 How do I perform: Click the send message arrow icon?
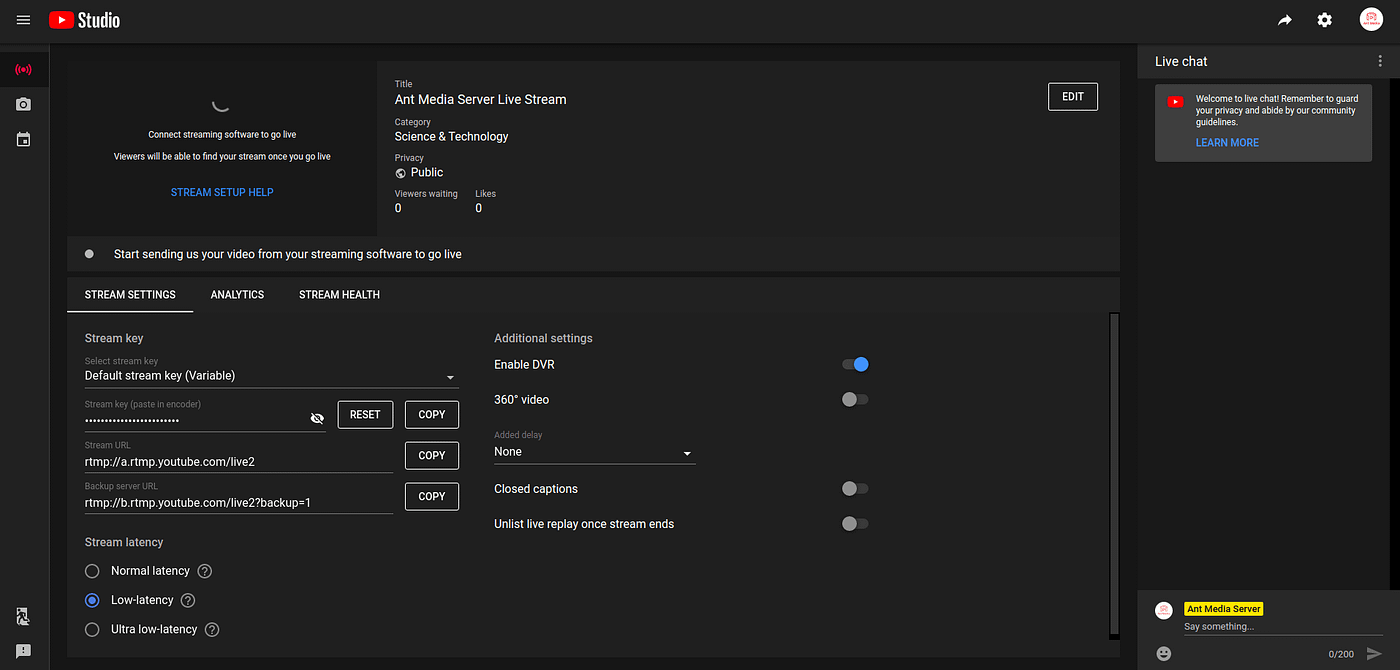(x=1374, y=653)
